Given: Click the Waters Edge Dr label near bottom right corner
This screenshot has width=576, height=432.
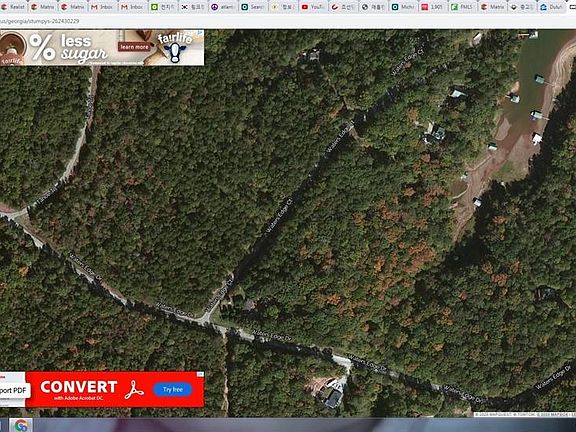Looking at the screenshot, I should (554, 378).
